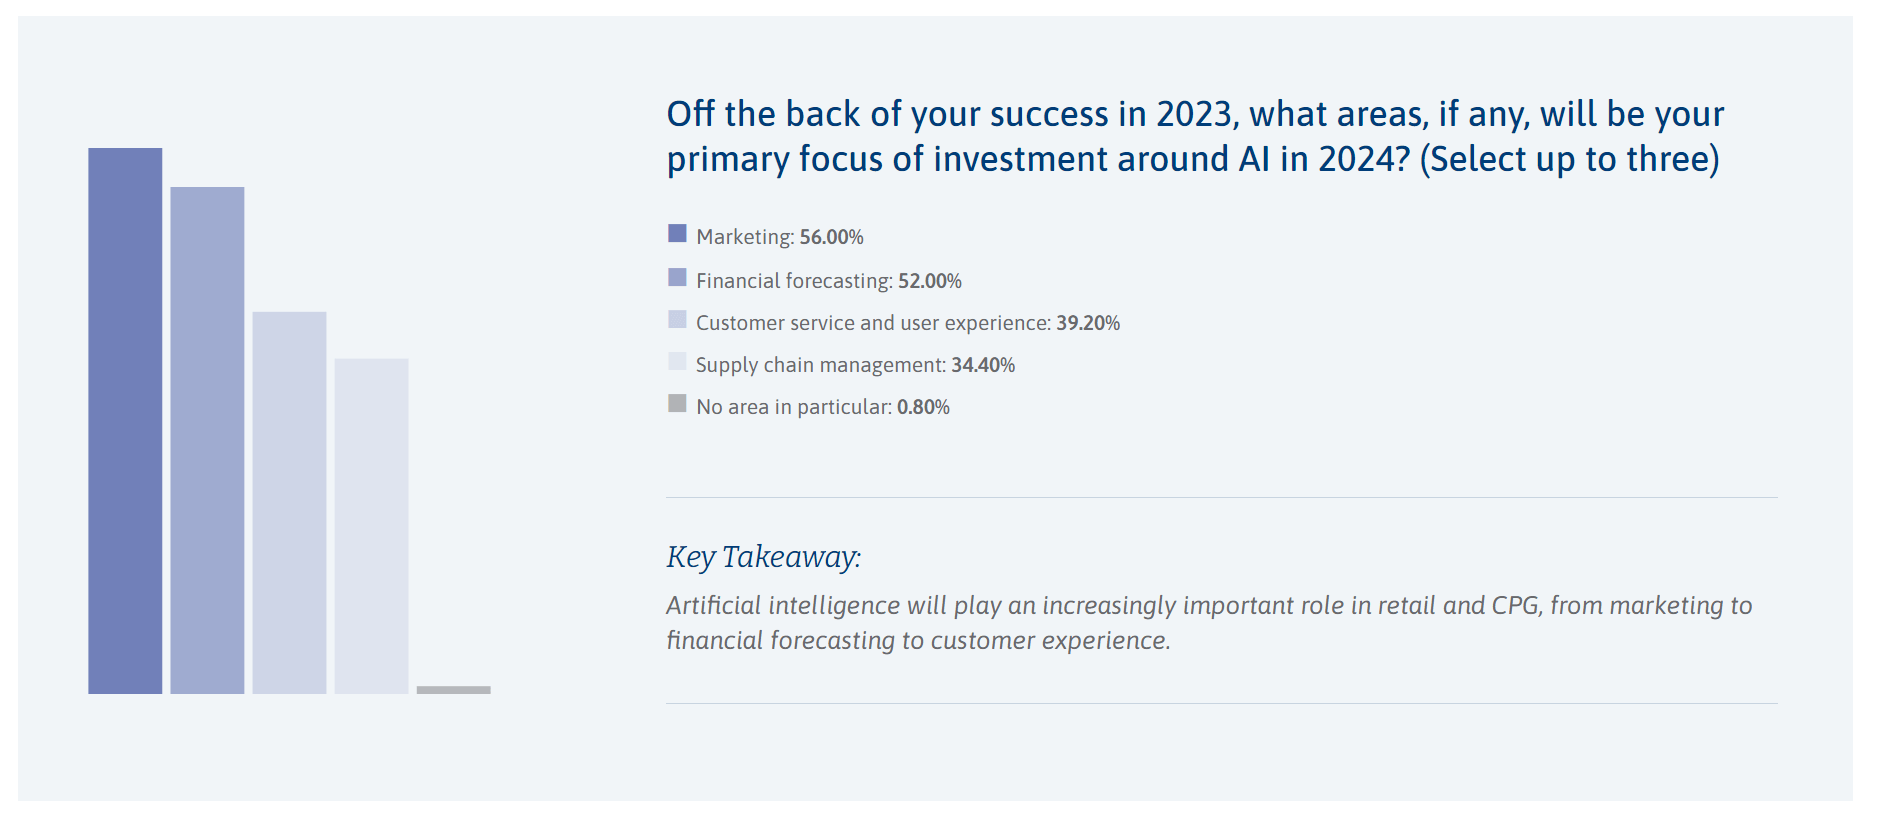Image resolution: width=1879 pixels, height=820 pixels.
Task: Select the Supply chain management bar
Action: coord(371,525)
